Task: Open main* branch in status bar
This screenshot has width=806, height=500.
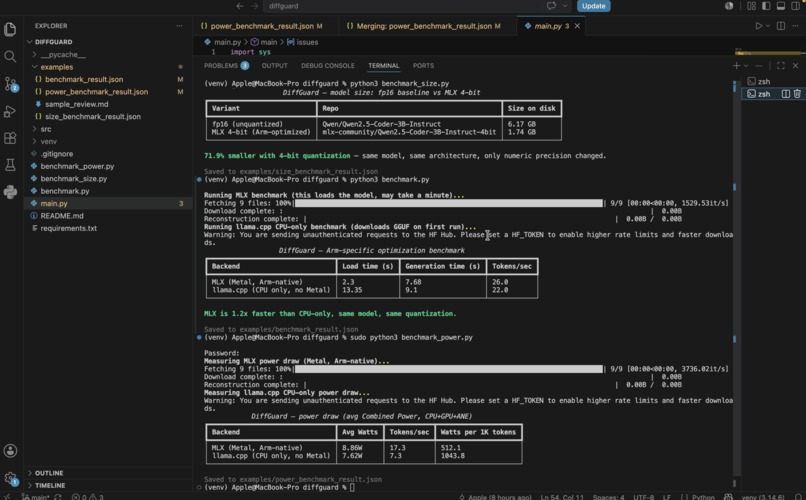Action: coord(35,497)
